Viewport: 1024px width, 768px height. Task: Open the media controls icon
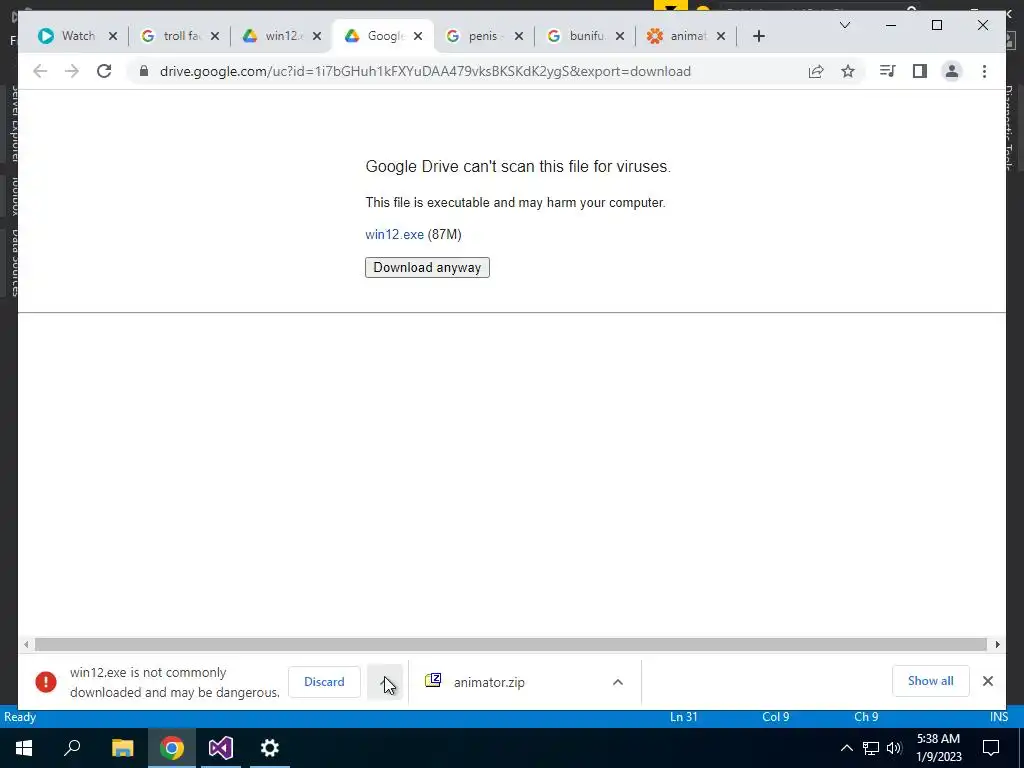pyautogui.click(x=887, y=71)
